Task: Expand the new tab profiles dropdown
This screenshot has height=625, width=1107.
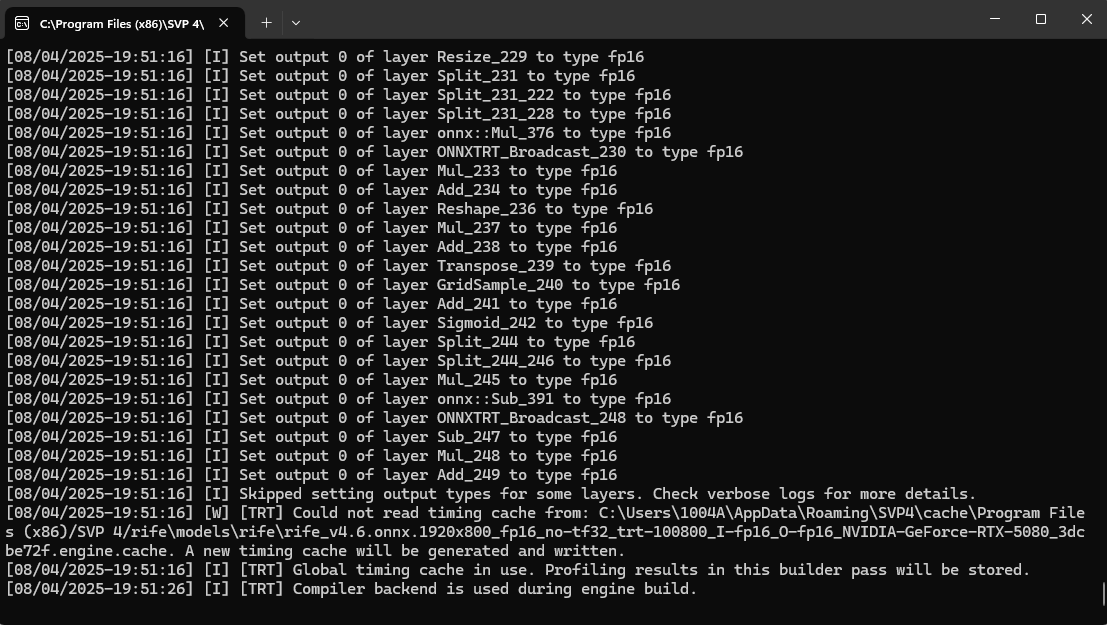Action: (x=296, y=22)
